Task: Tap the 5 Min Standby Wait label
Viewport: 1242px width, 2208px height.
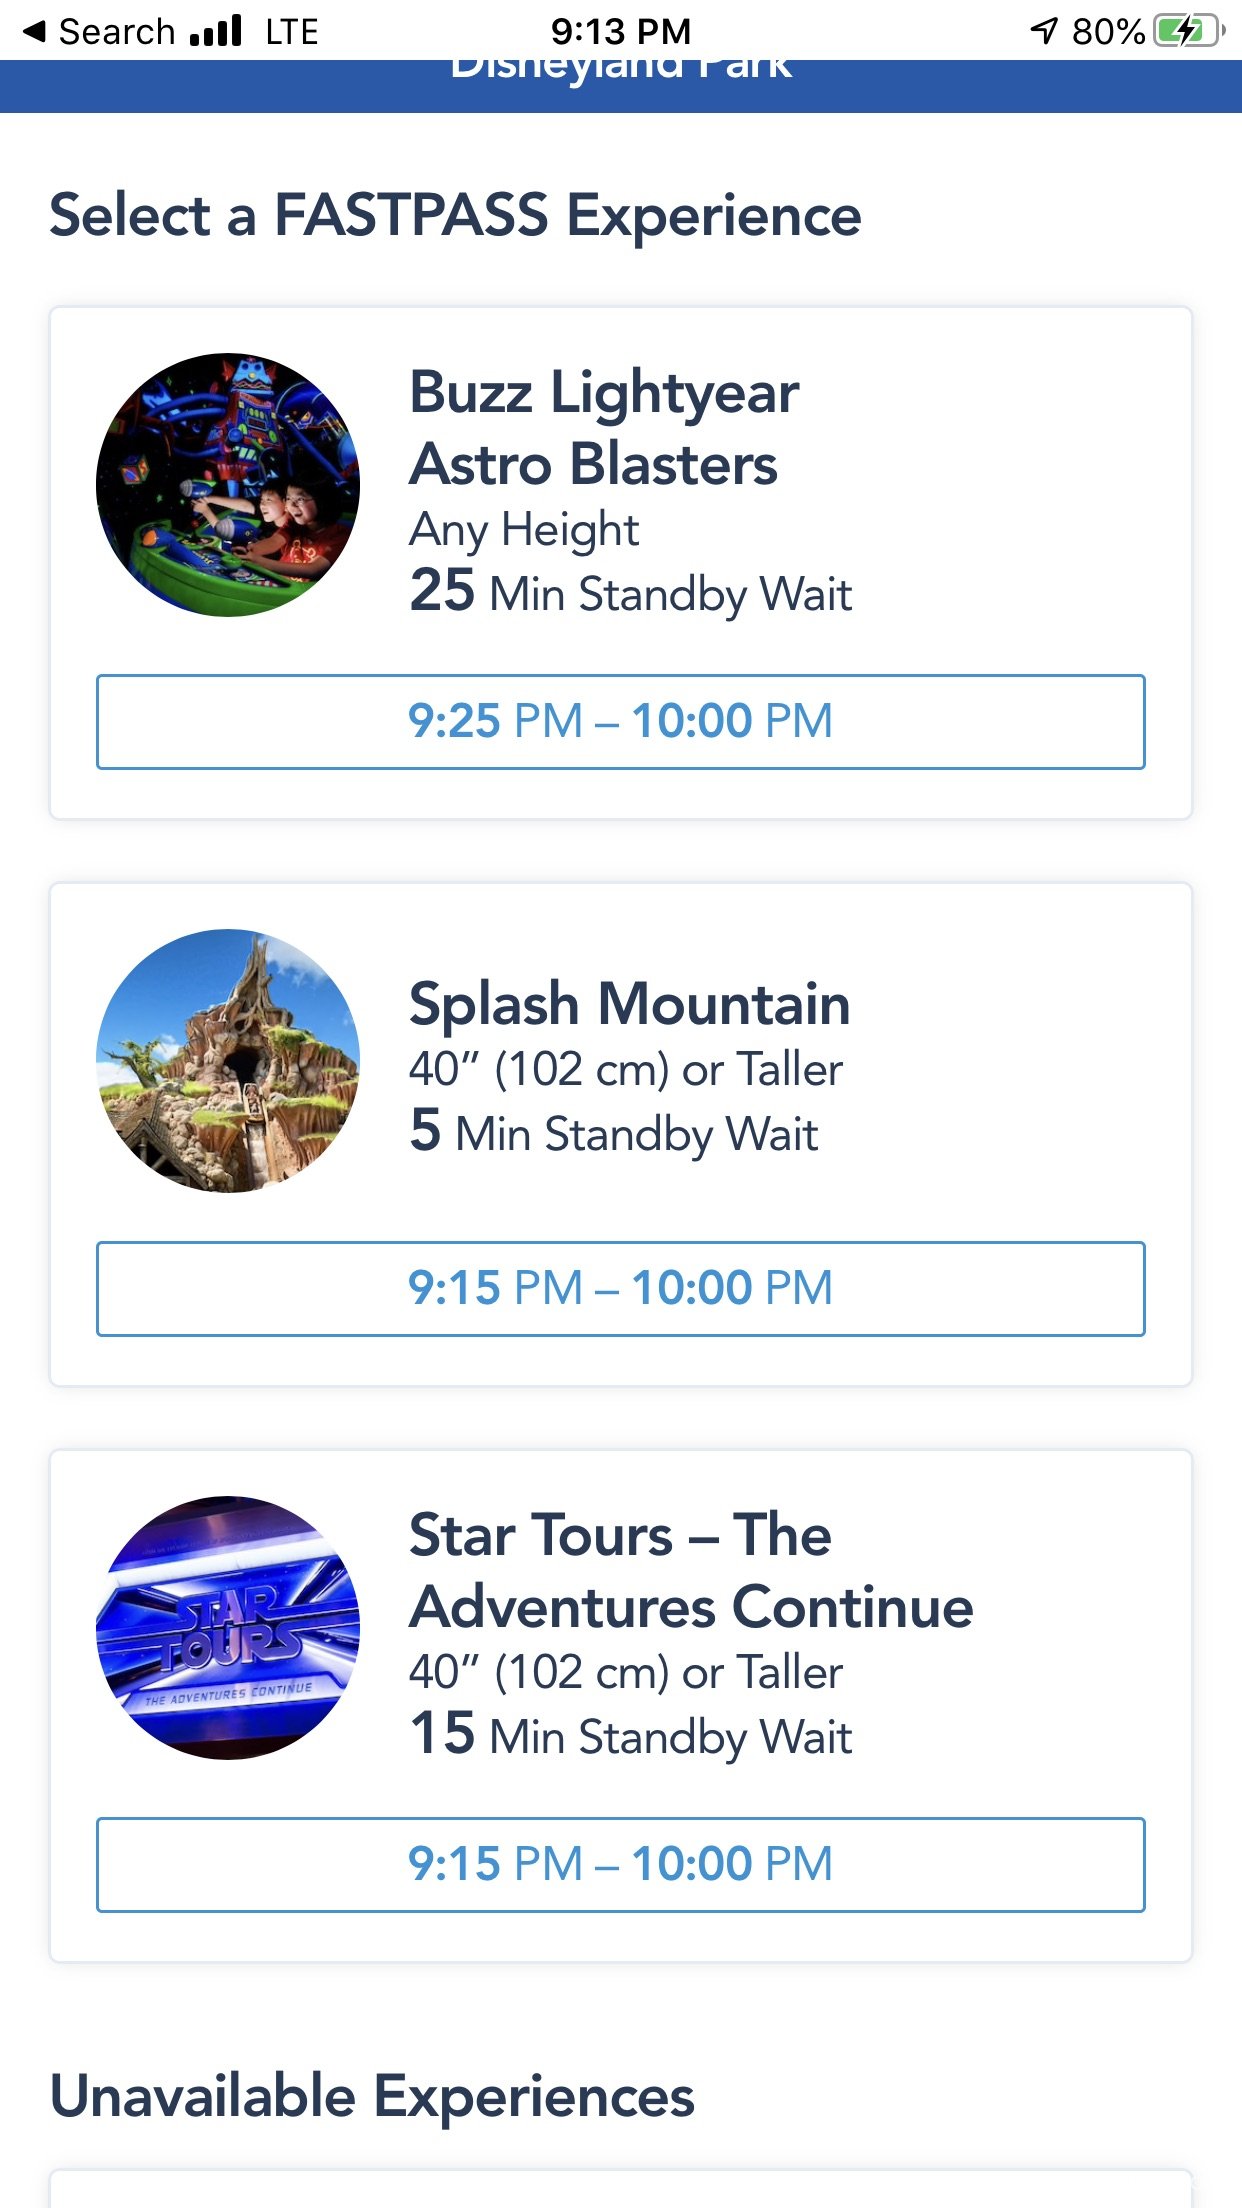Action: click(x=614, y=1132)
